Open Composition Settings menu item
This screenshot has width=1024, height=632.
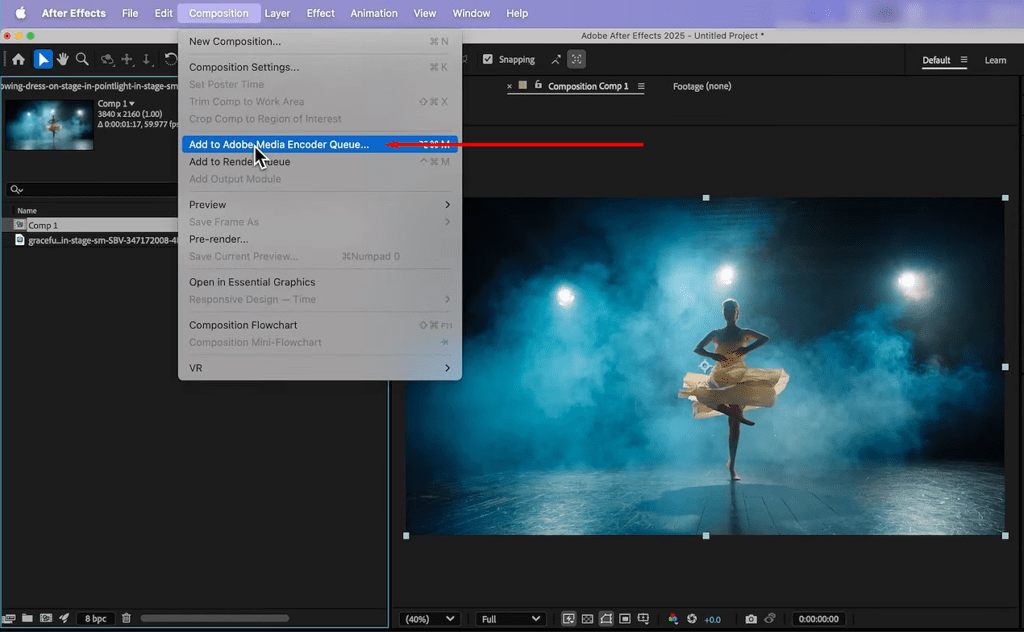(319, 67)
